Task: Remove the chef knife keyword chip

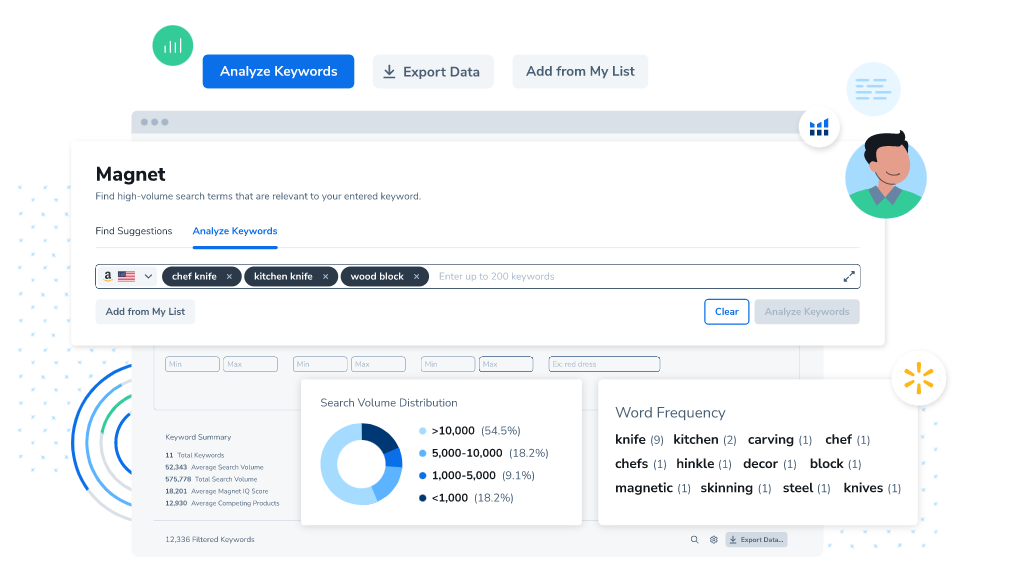Action: (x=229, y=277)
